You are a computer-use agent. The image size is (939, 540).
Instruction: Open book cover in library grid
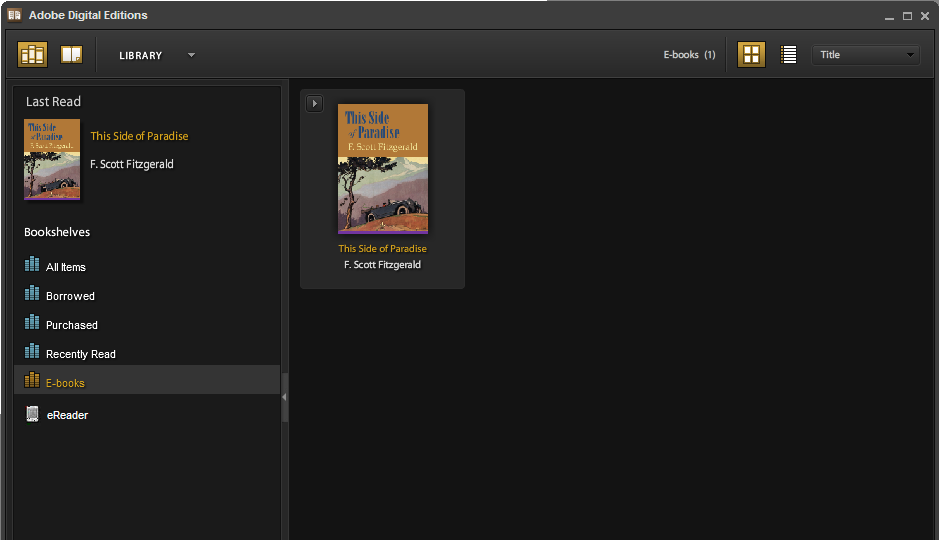click(x=383, y=169)
